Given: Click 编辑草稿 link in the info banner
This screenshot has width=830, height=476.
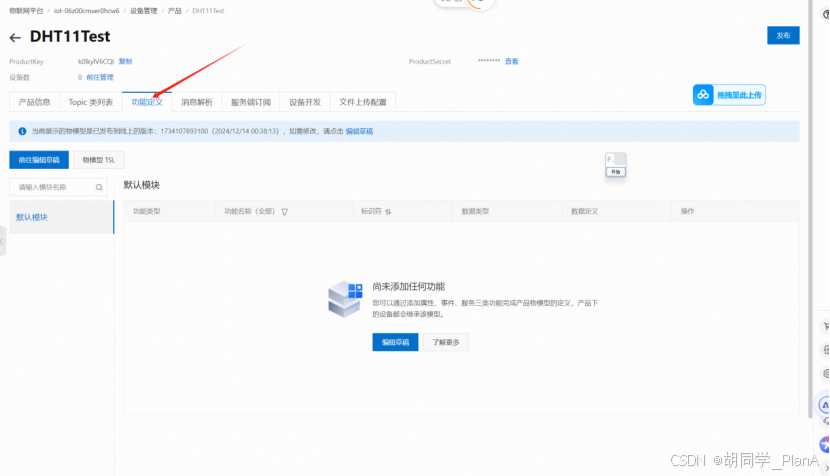Looking at the screenshot, I should tap(359, 131).
